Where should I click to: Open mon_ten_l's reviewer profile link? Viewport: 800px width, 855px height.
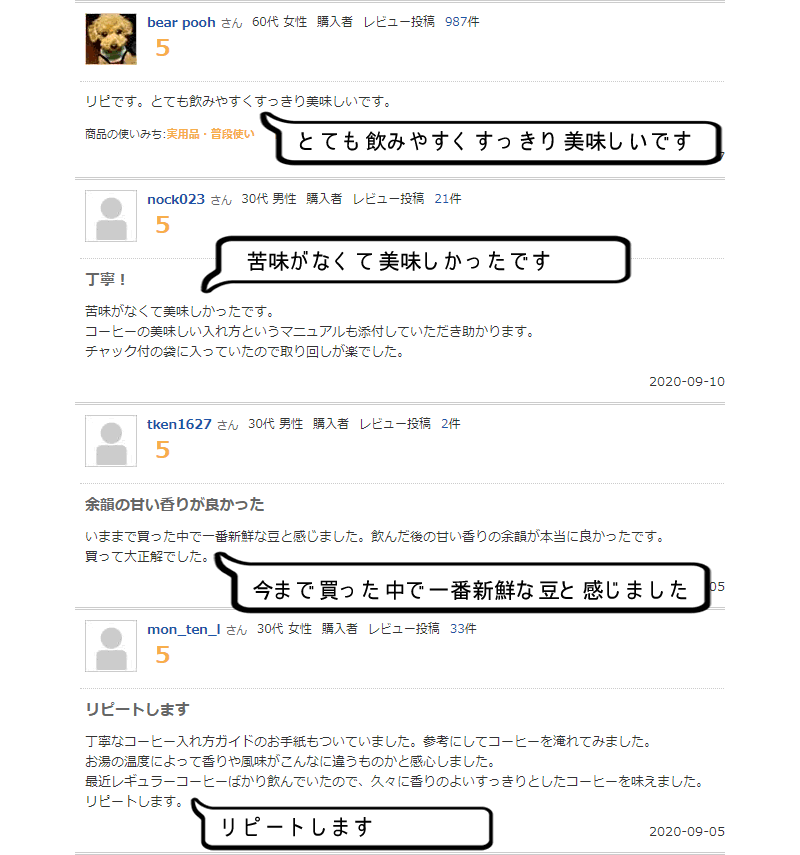[184, 629]
